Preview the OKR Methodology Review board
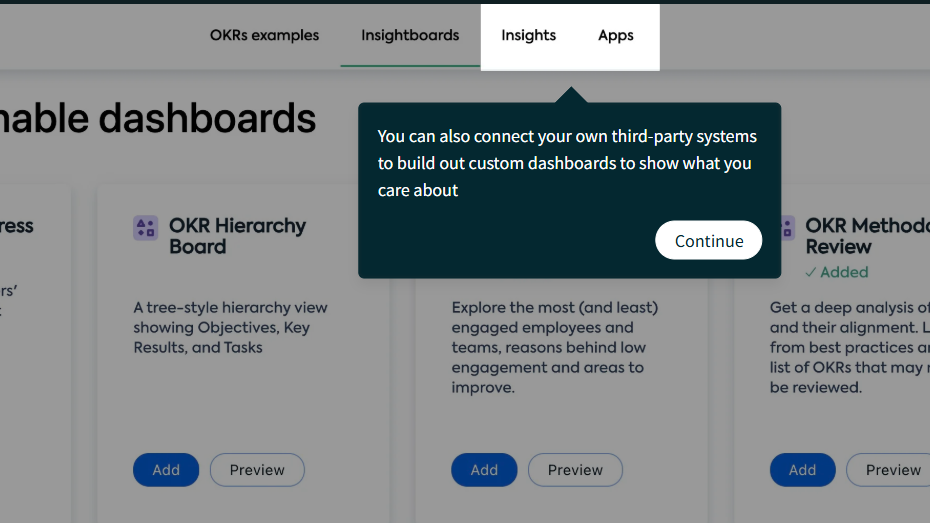This screenshot has height=523, width=930. coord(888,470)
